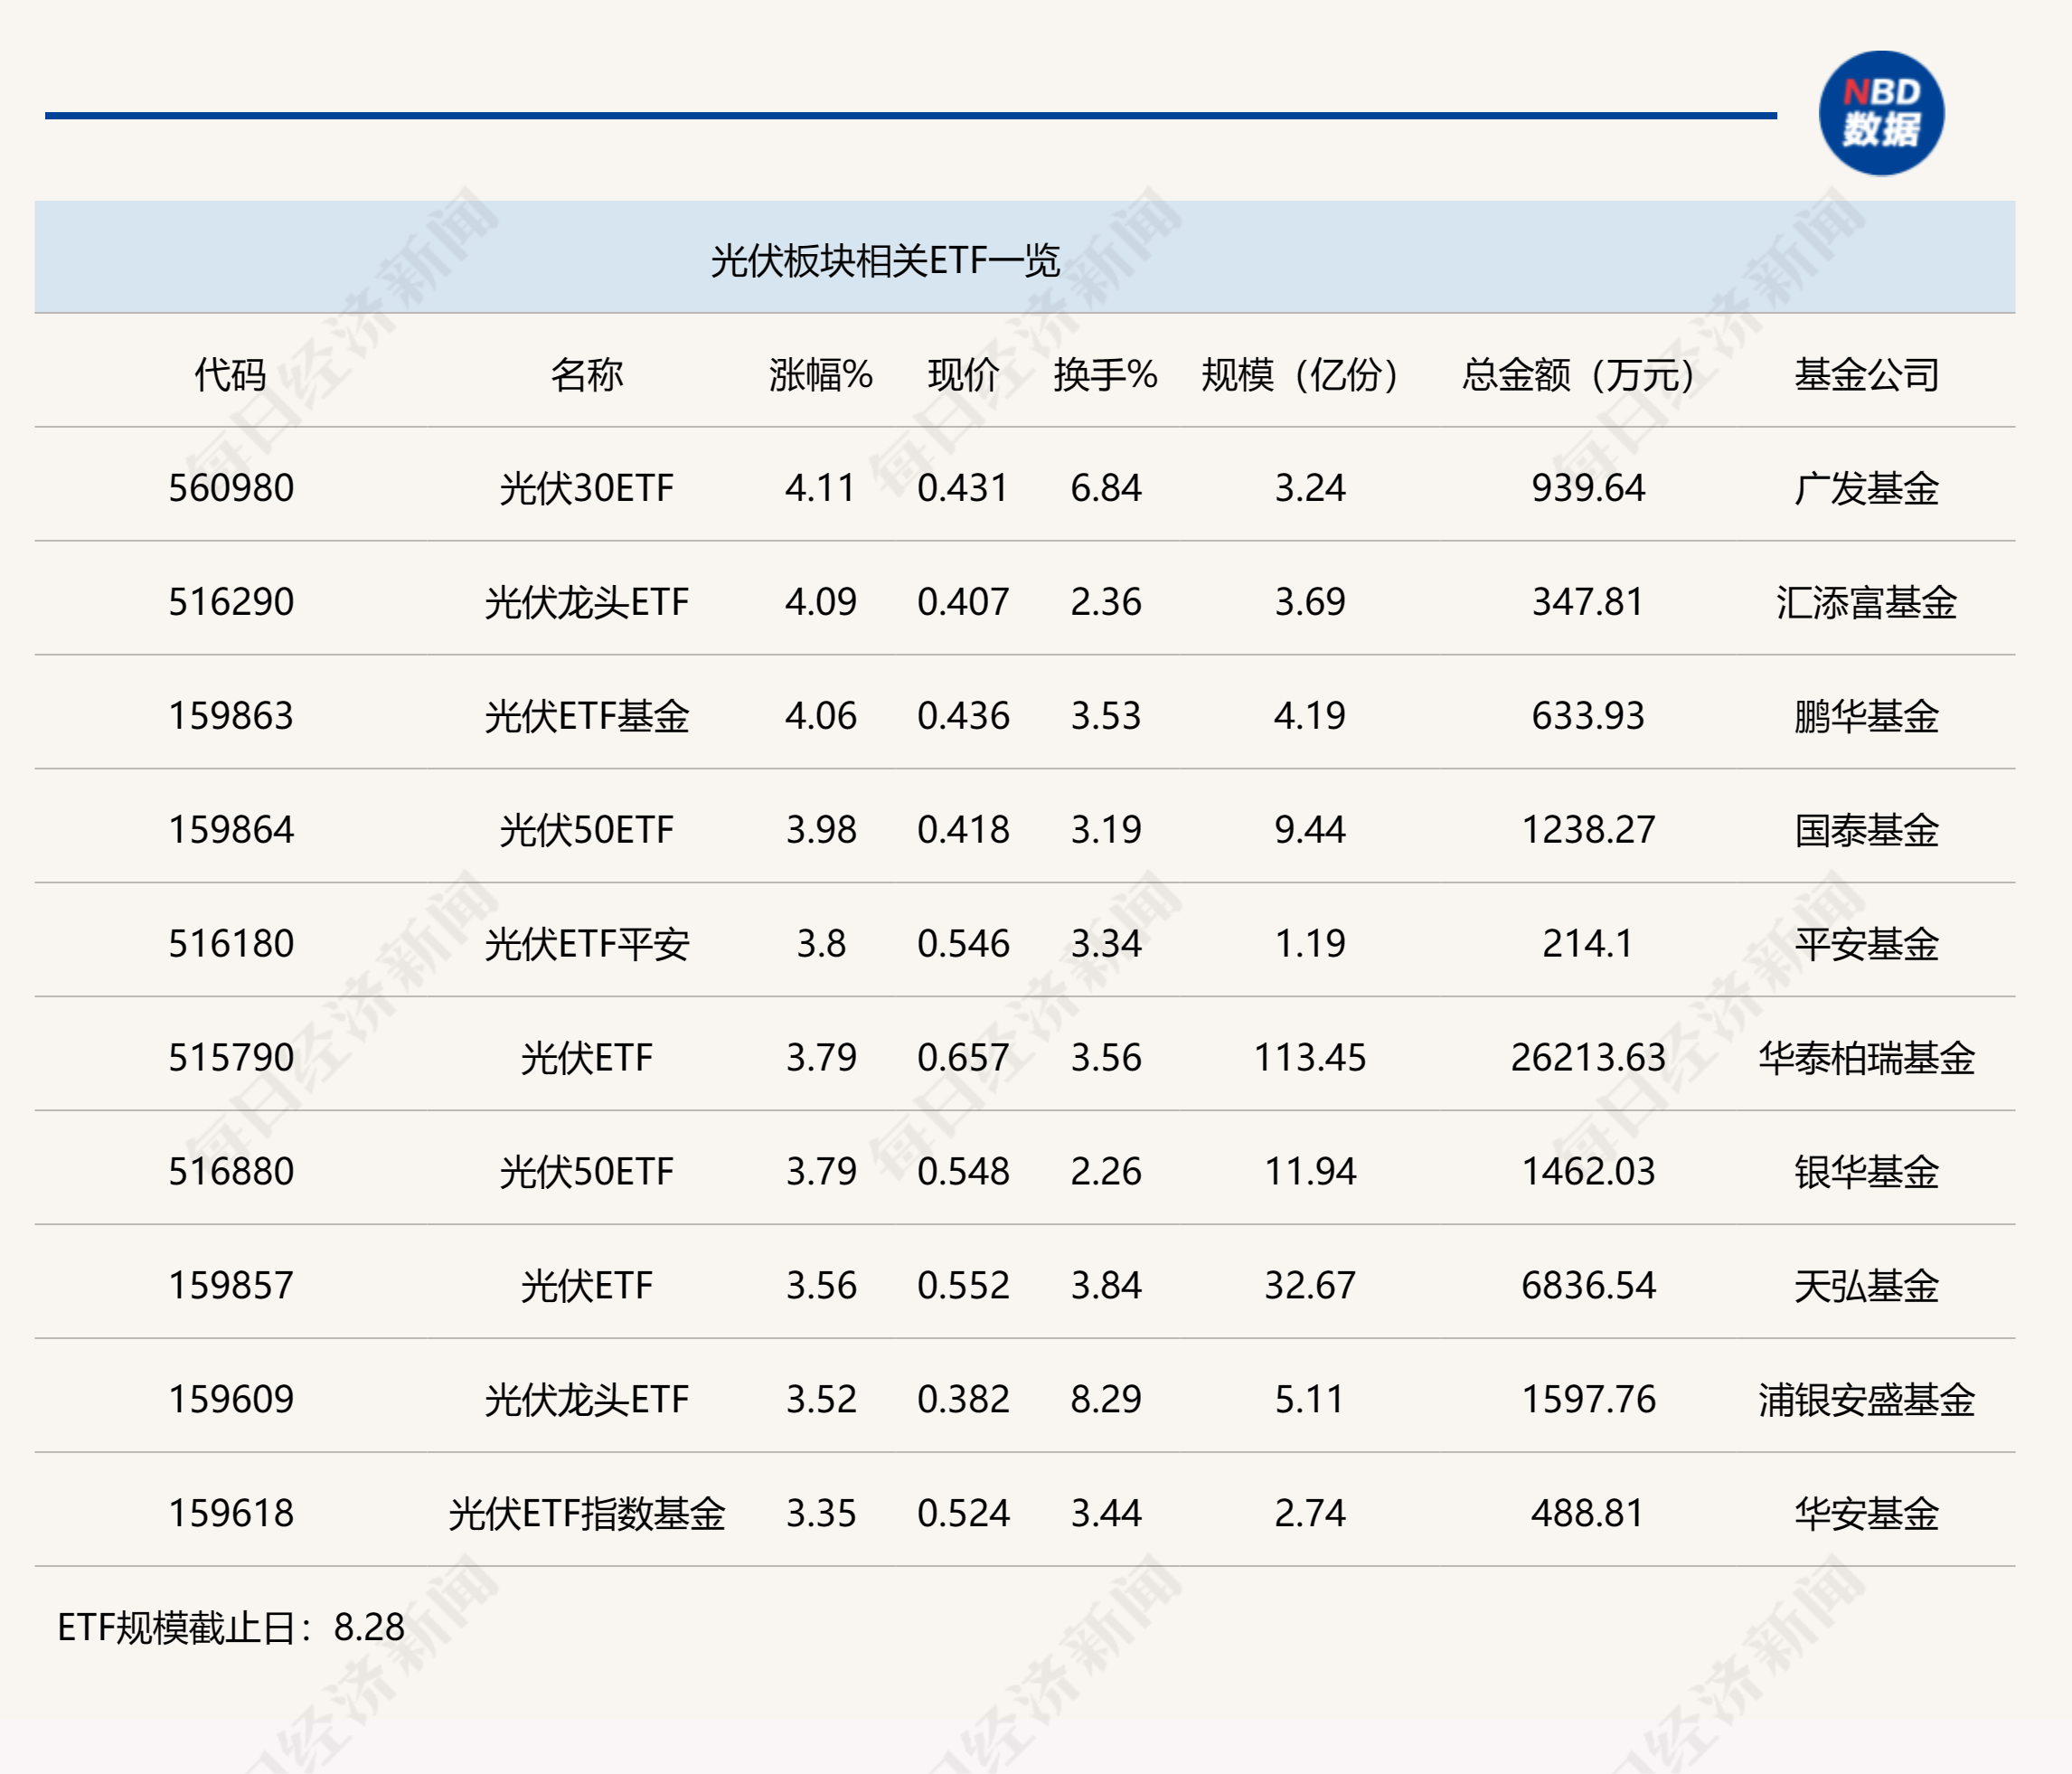2072x1774 pixels.
Task: Select fund code 159864
Action: (x=231, y=830)
